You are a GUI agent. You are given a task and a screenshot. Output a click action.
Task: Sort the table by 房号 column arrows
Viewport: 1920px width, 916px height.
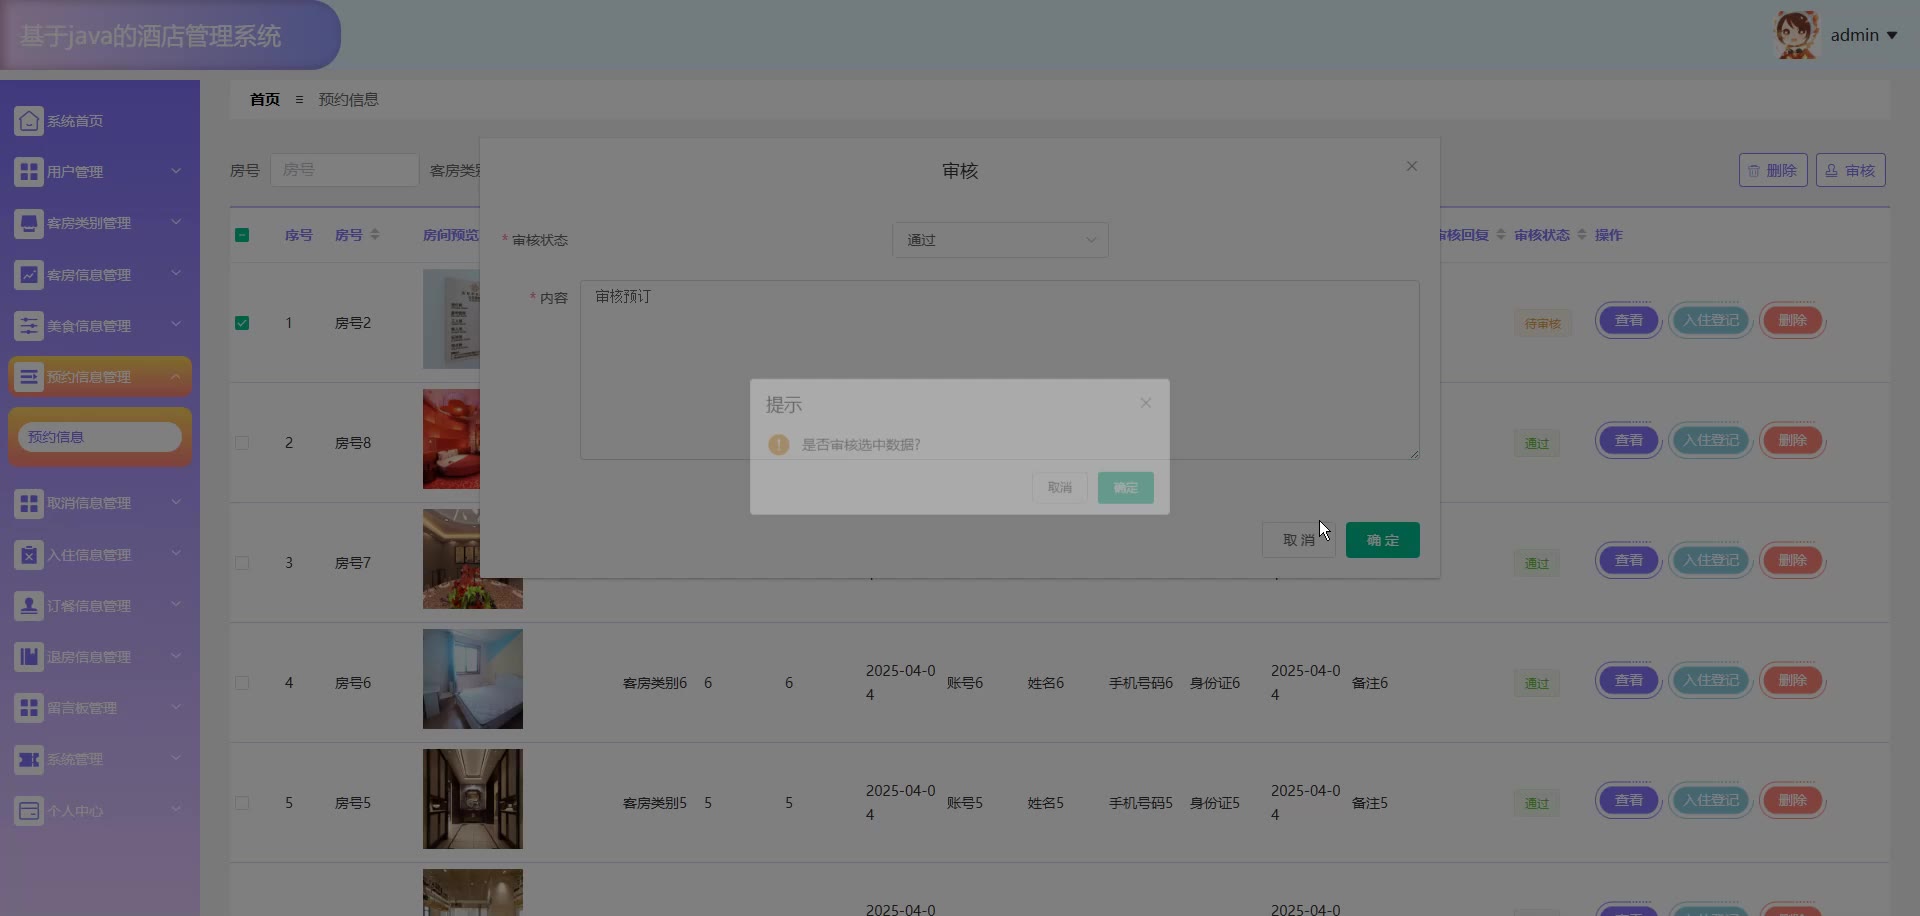[375, 235]
